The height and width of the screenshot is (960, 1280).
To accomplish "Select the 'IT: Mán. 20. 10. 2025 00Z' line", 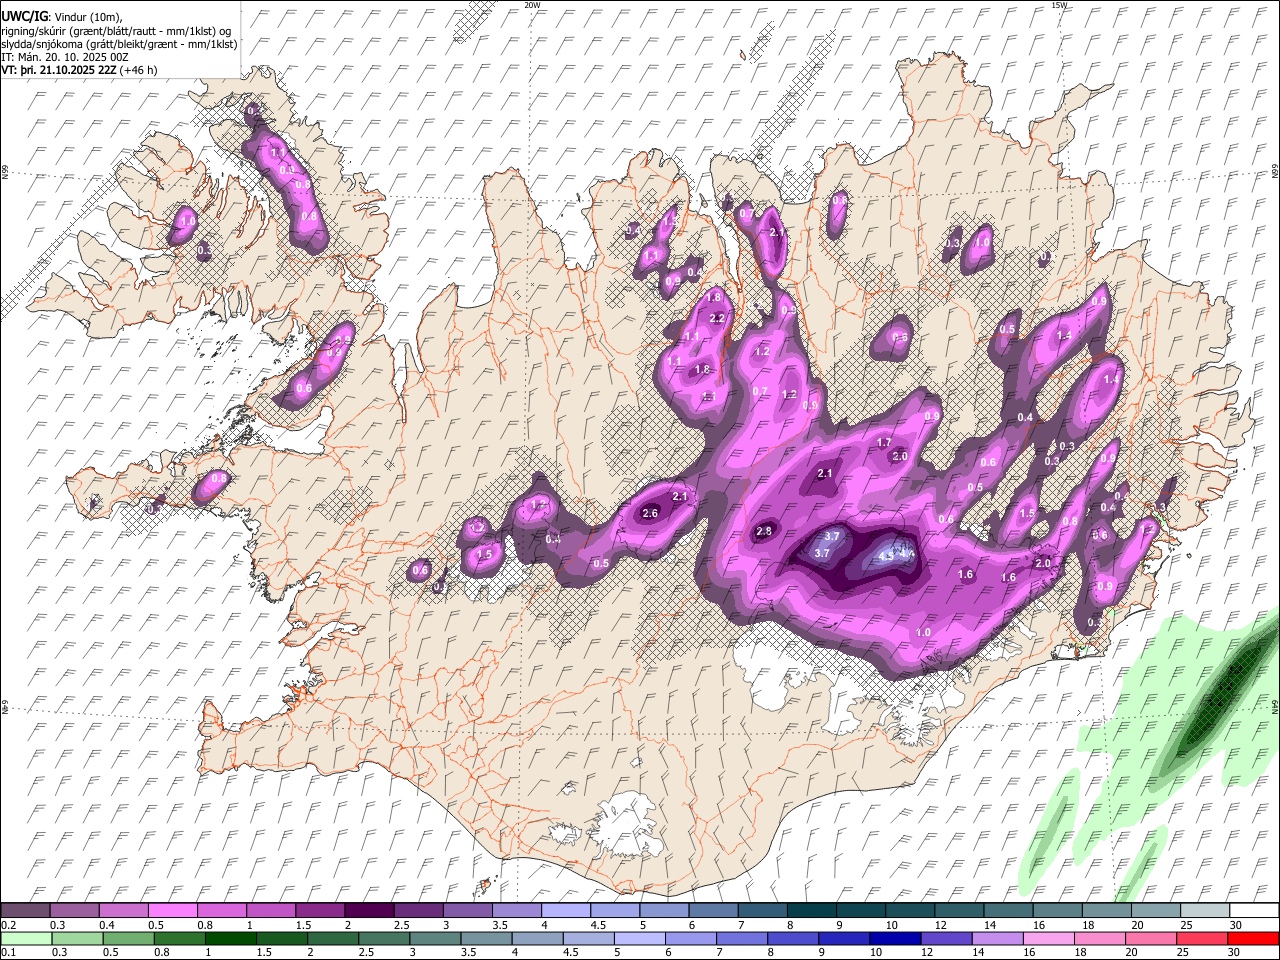I will click(65, 57).
